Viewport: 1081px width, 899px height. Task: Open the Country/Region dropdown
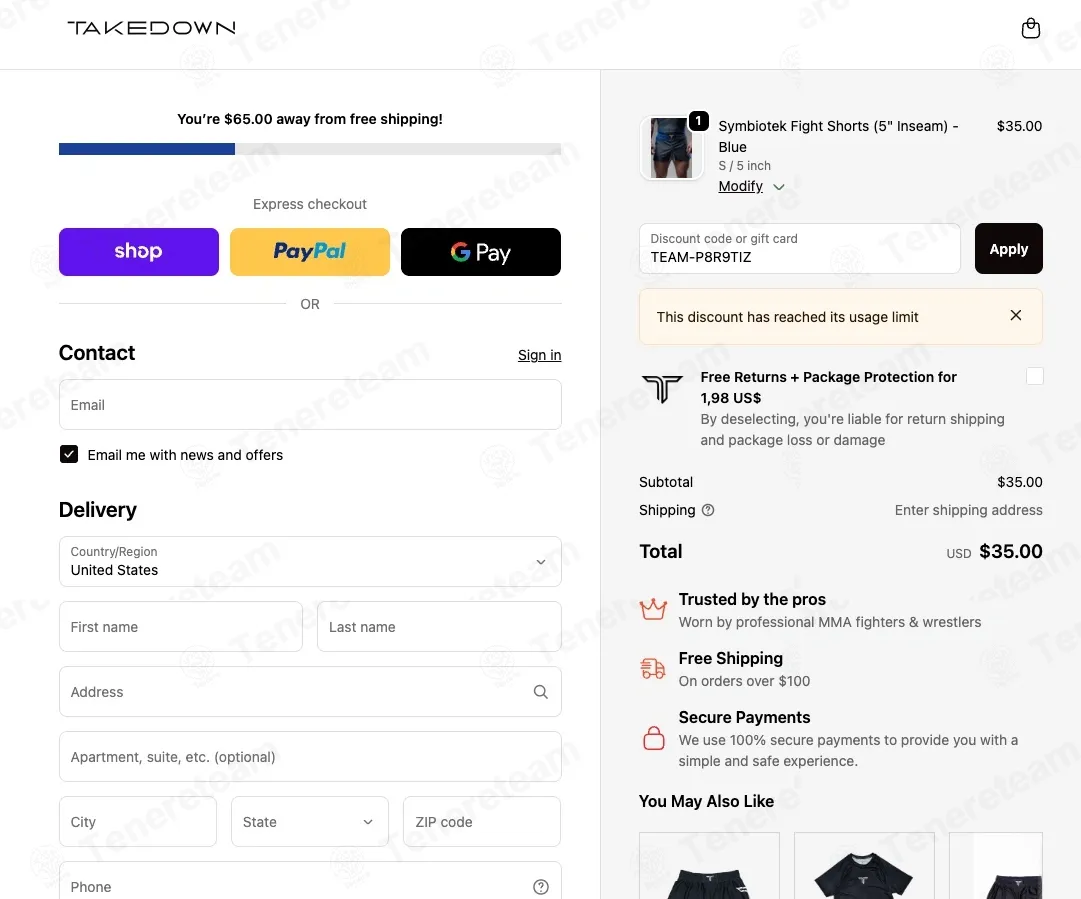tap(310, 562)
